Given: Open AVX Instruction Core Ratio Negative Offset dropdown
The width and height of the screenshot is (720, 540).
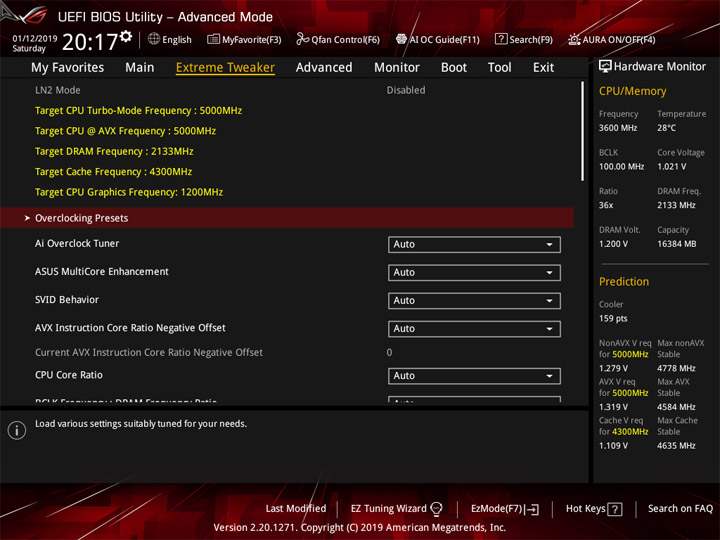Looking at the screenshot, I should click(x=474, y=329).
